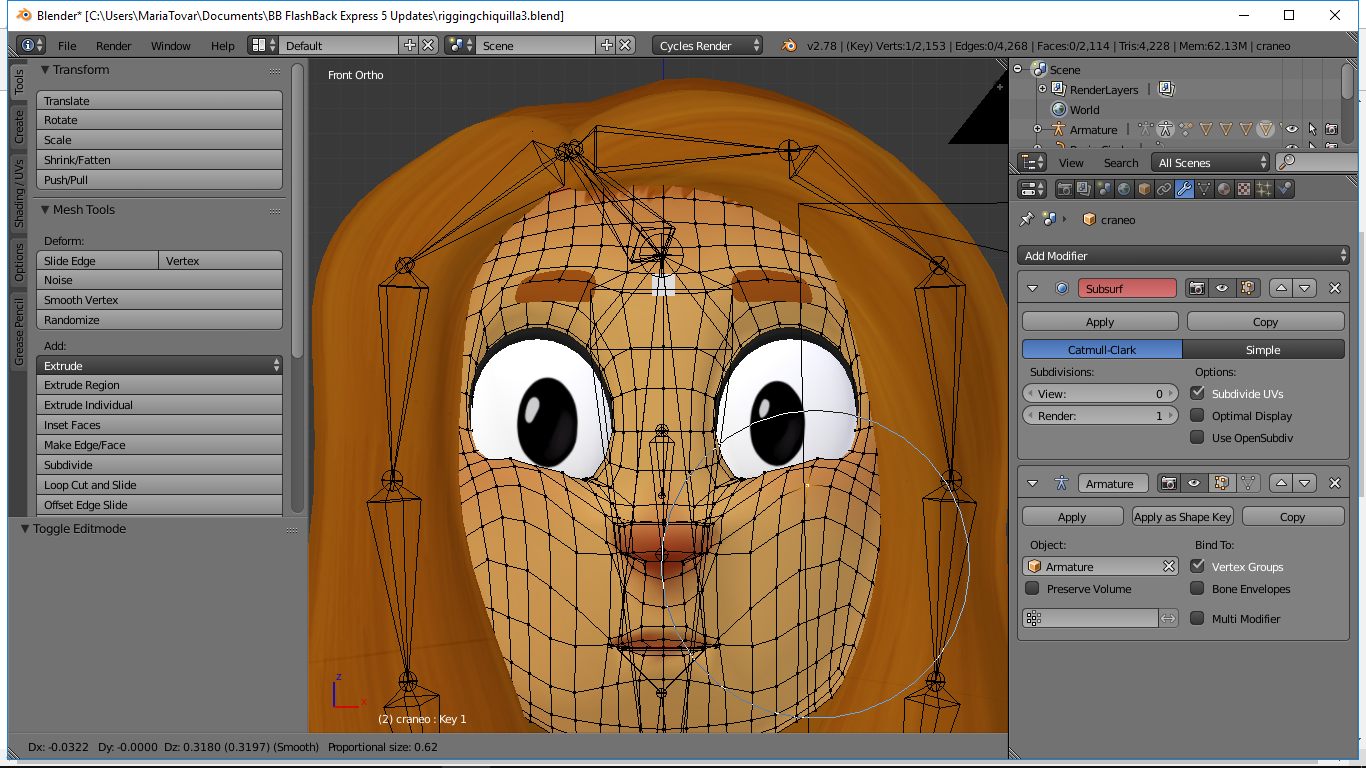1366x768 pixels.
Task: Click the RenderLayers data icon in outliner
Action: tap(1166, 89)
